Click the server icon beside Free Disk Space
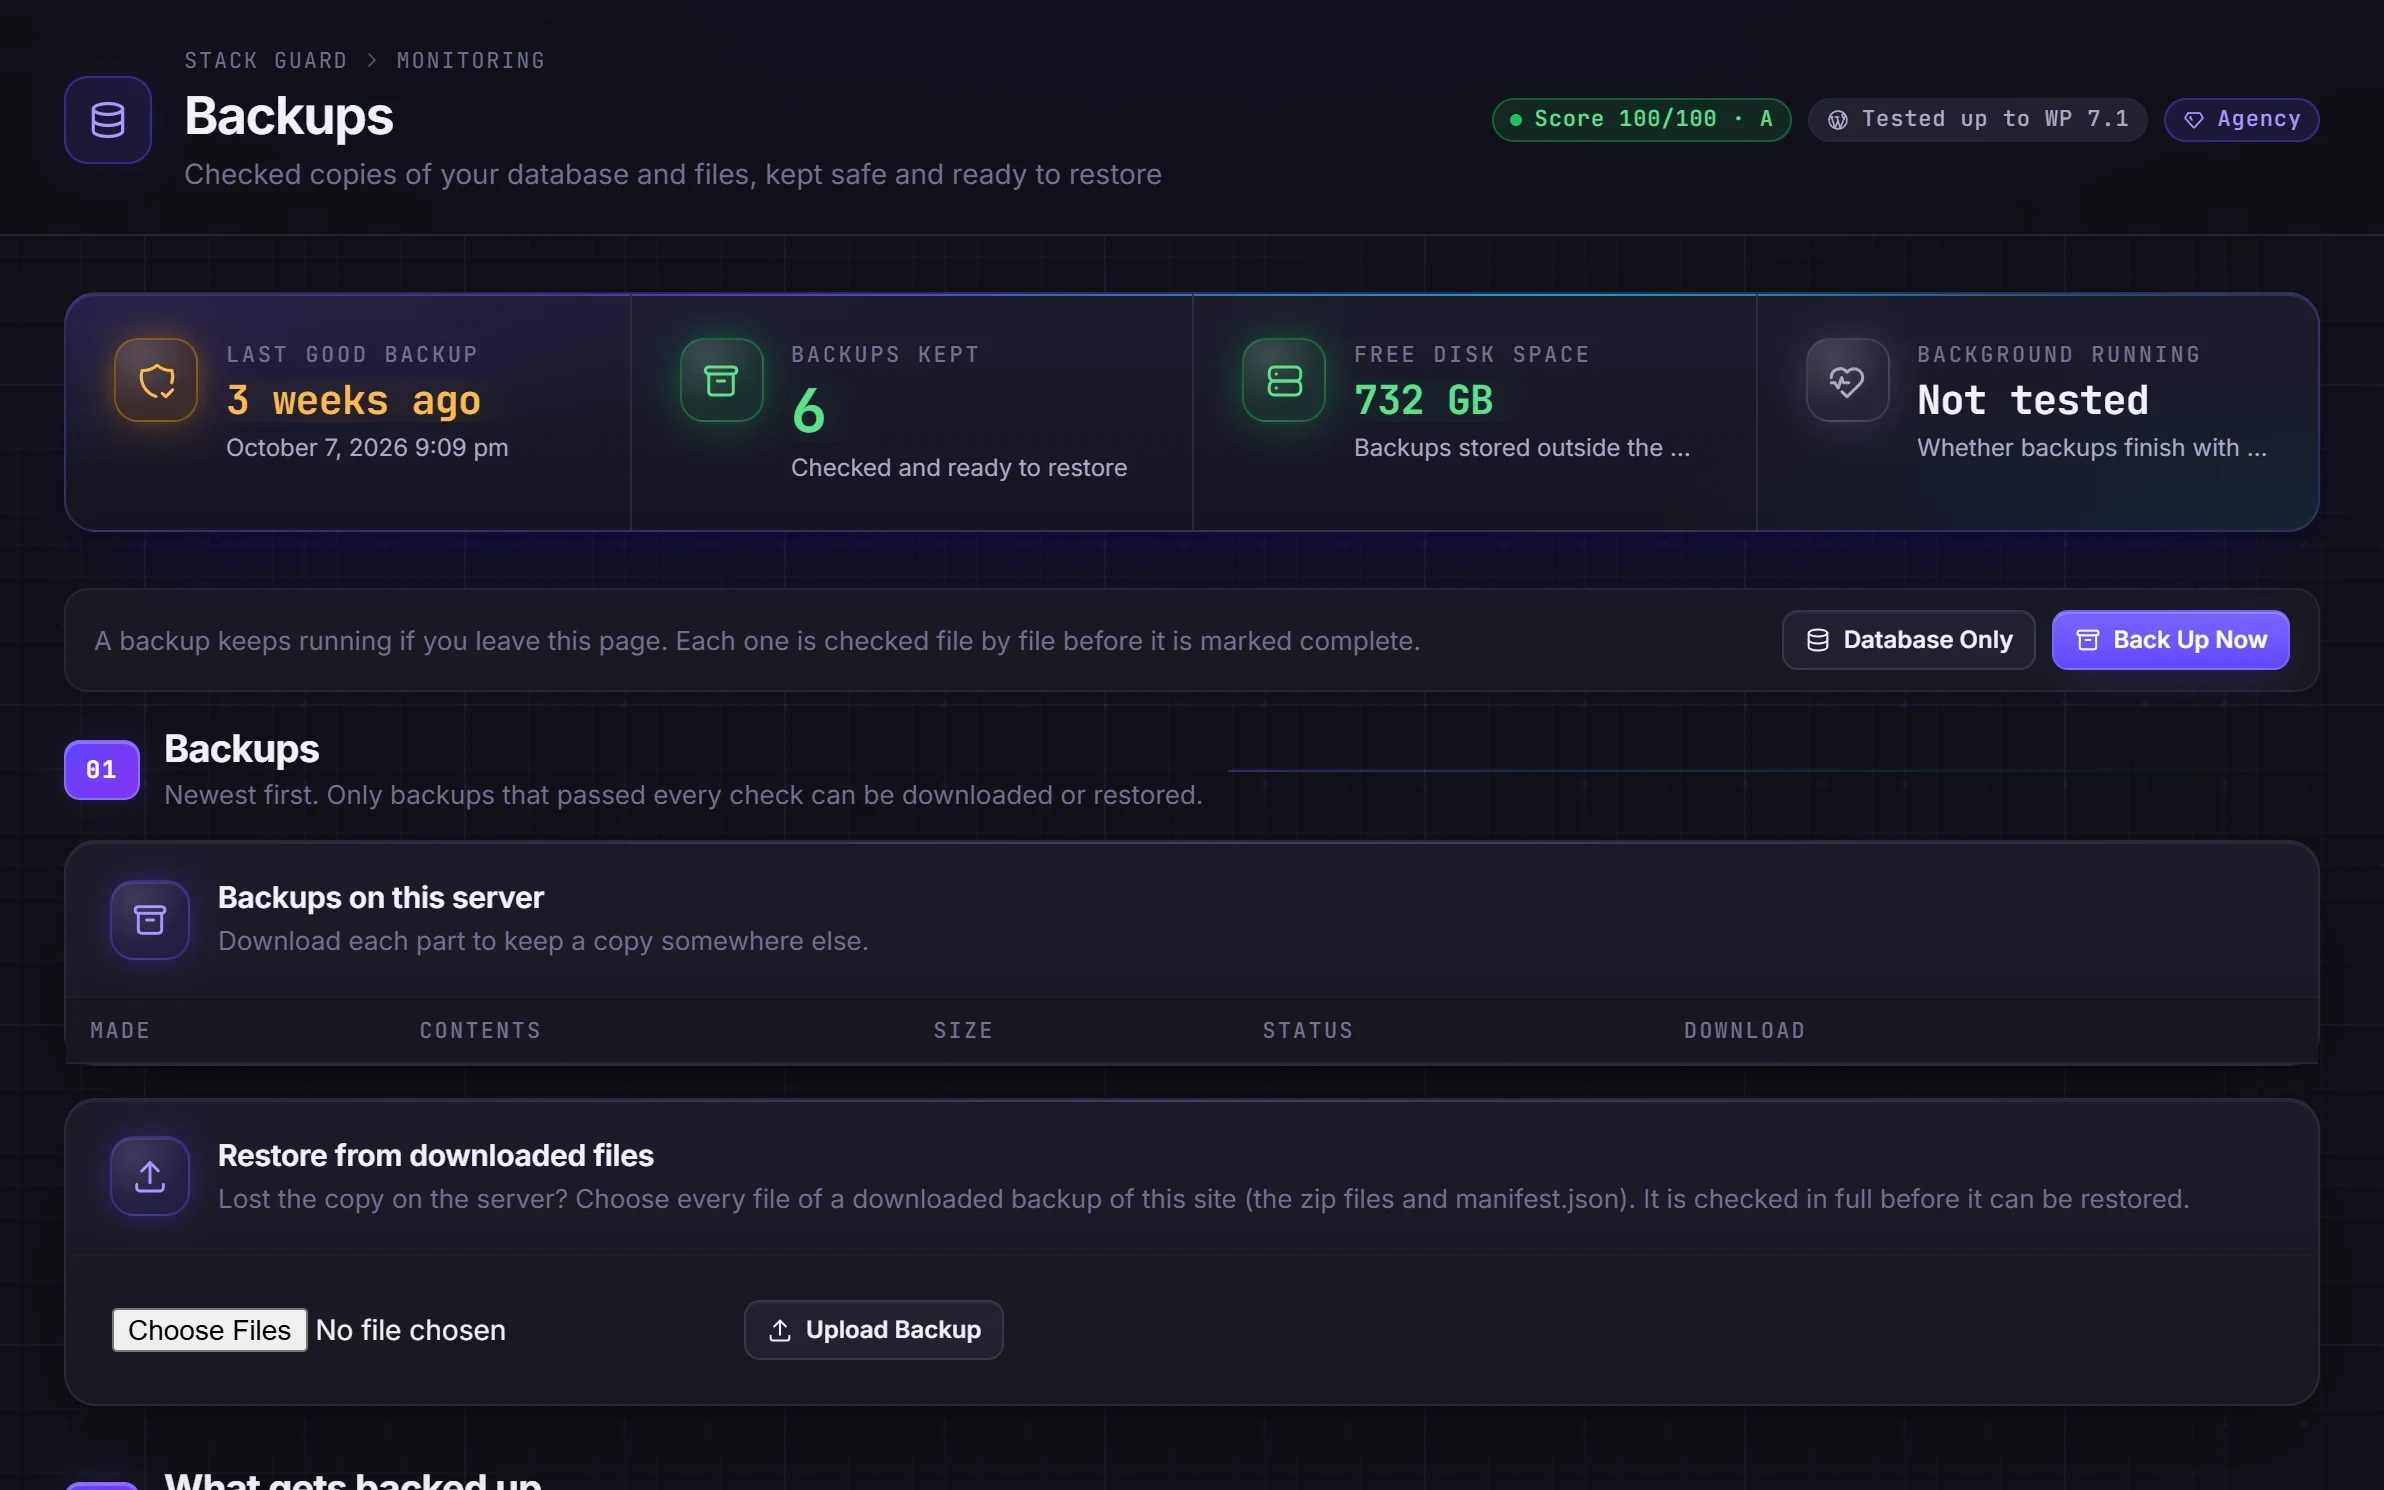This screenshot has height=1490, width=2384. click(x=1284, y=380)
